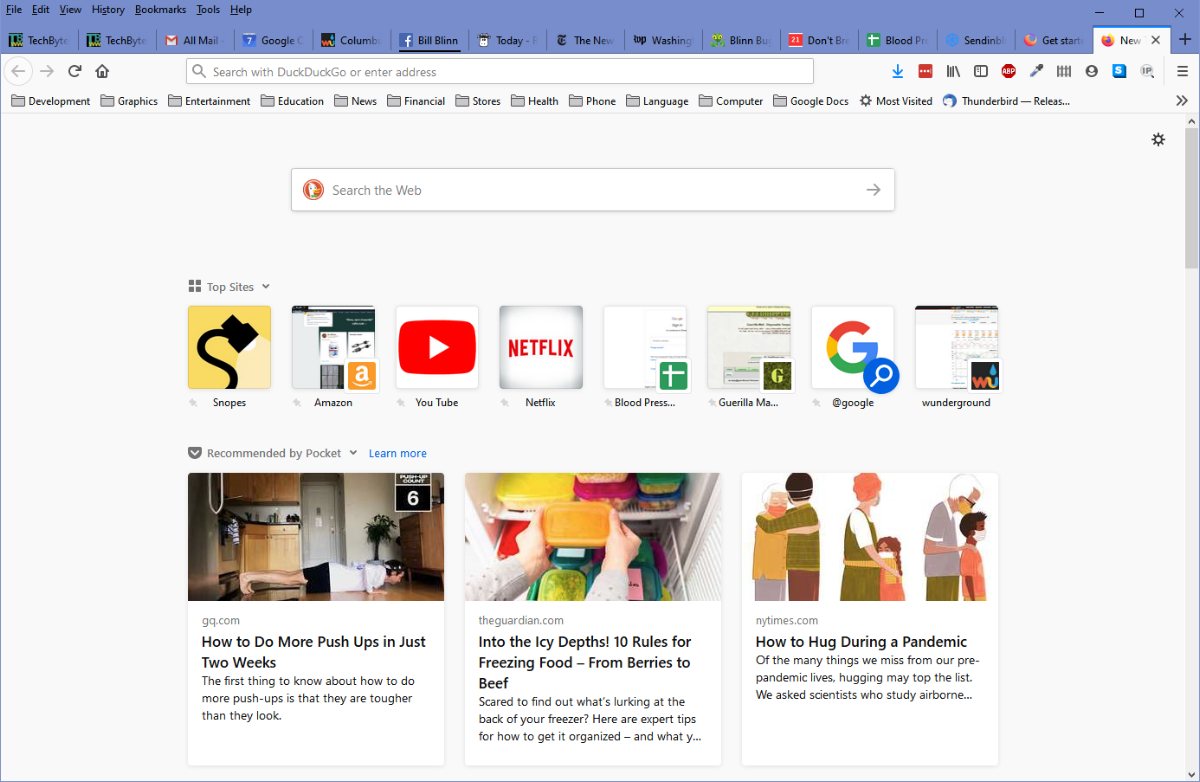
Task: Click the Back navigation arrow
Action: coord(18,71)
